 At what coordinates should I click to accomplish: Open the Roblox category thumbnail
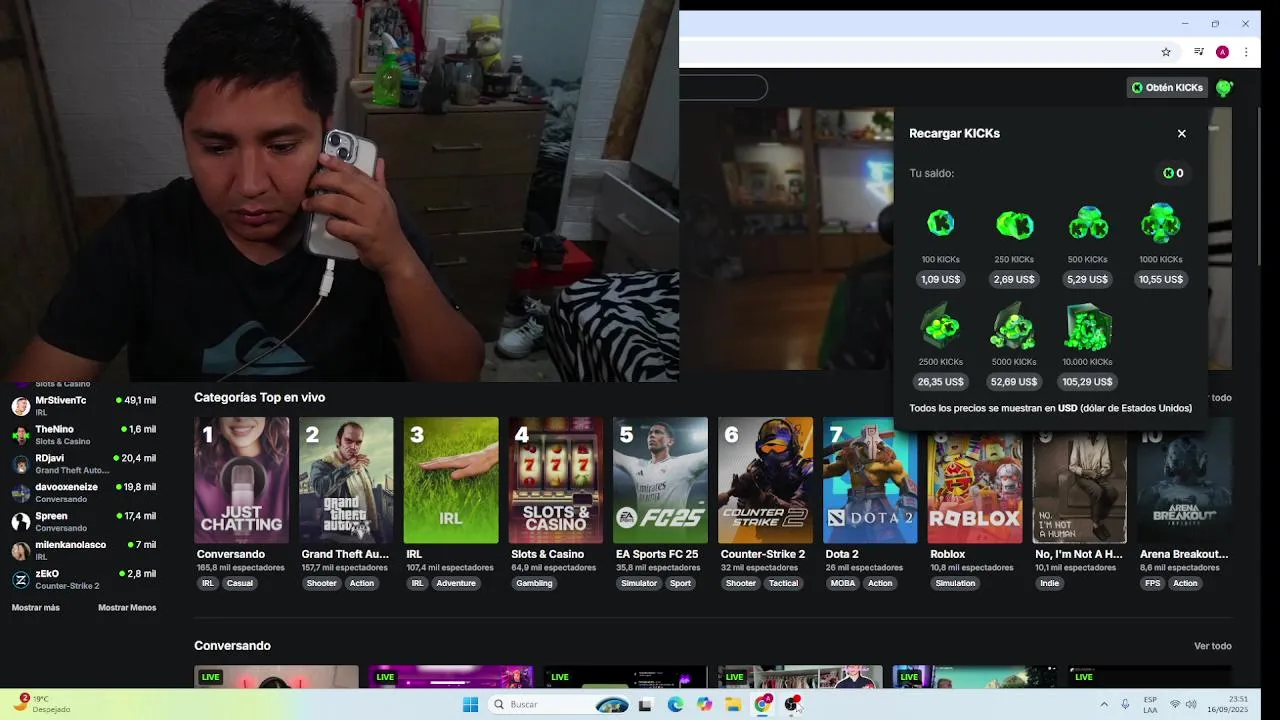pos(975,487)
